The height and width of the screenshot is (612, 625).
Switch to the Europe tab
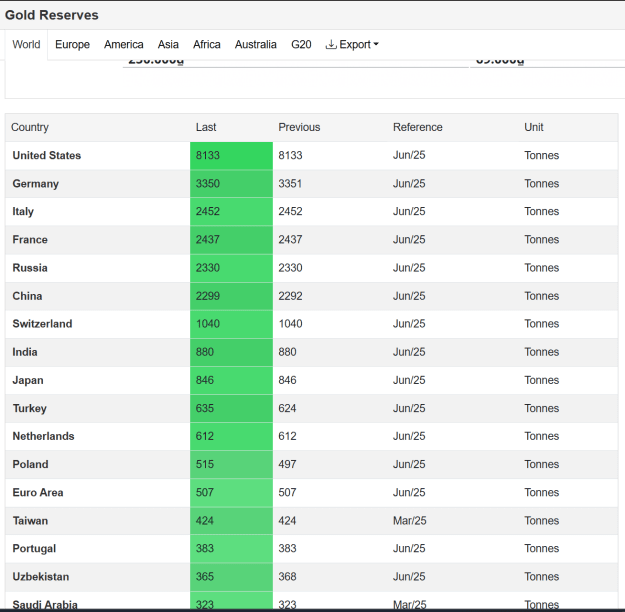[x=72, y=44]
